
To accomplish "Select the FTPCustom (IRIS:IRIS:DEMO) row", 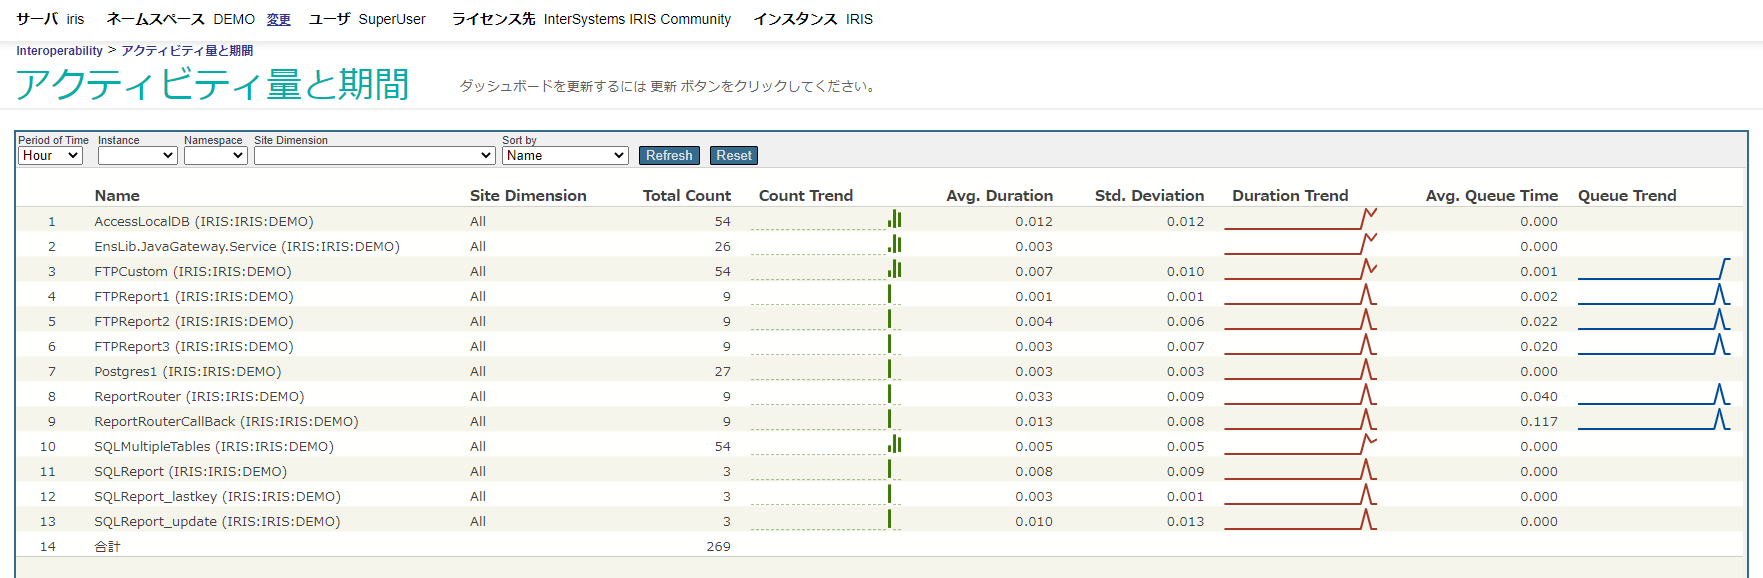I will point(880,271).
